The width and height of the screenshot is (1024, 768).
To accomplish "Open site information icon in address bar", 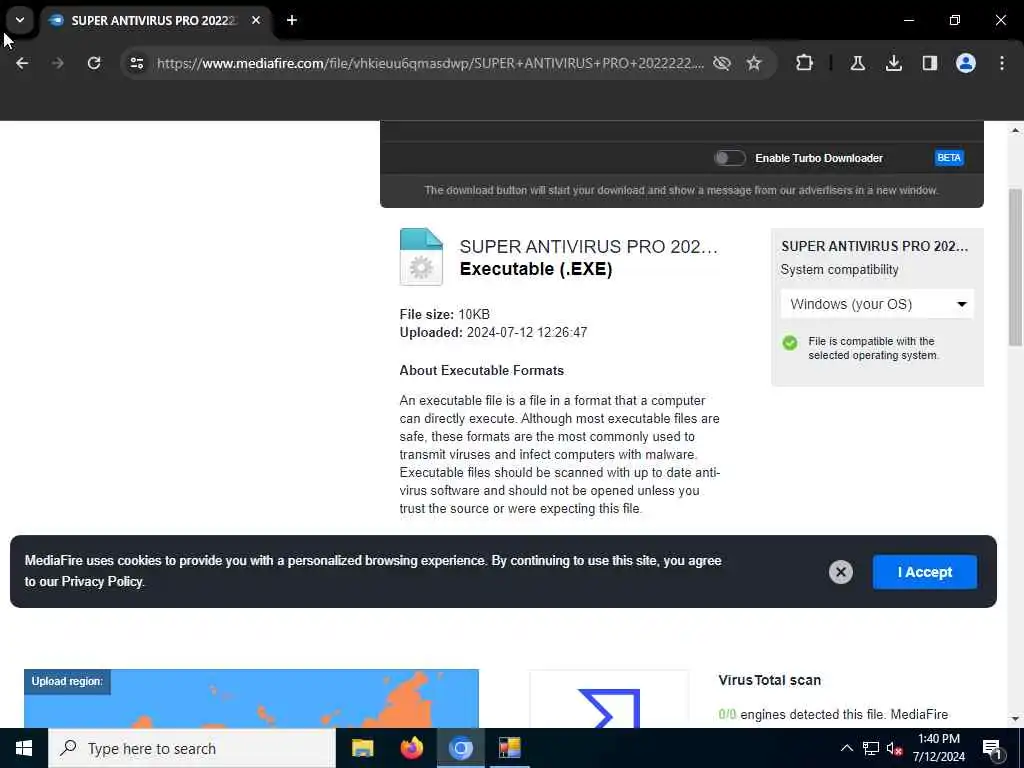I will tap(137, 63).
